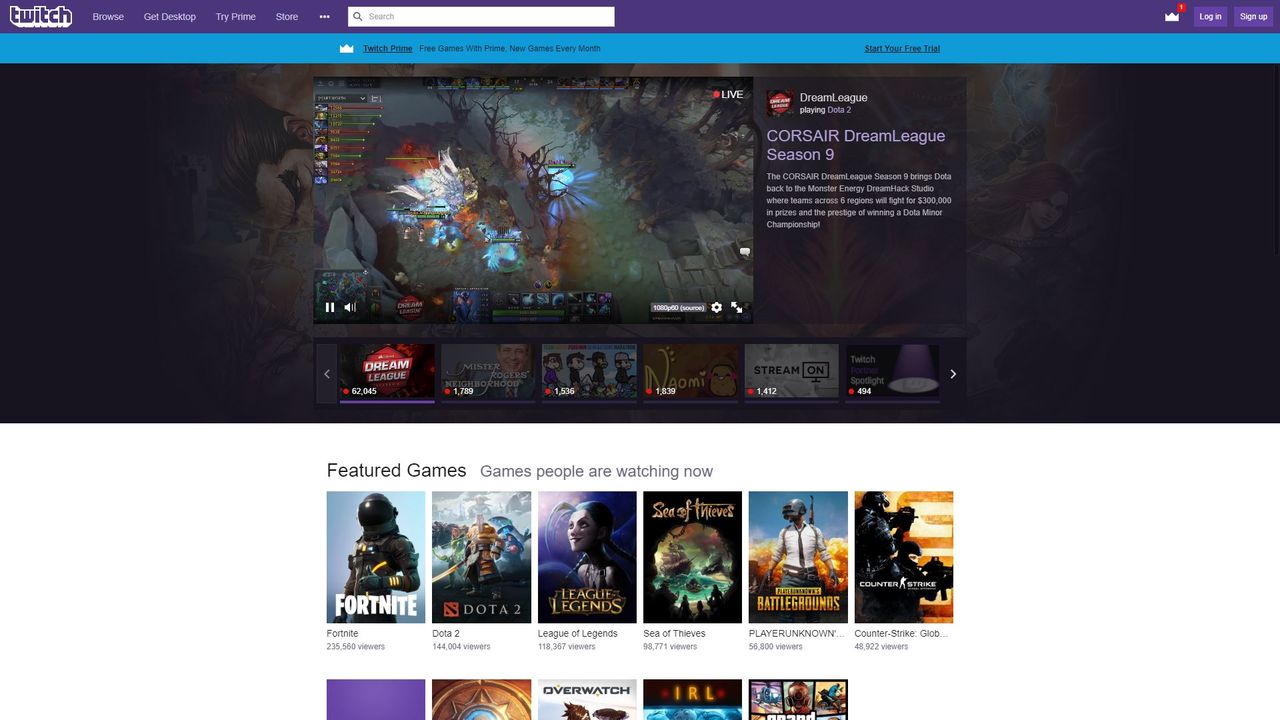Open the Counter-Strike game cover
The width and height of the screenshot is (1280, 720).
(904, 557)
